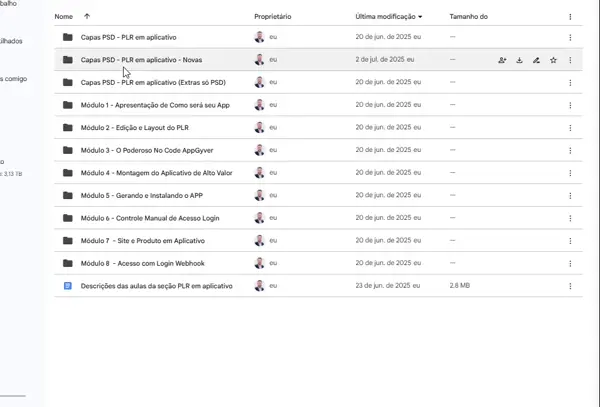Click the owner avatar in Módulo 4 row

(x=260, y=173)
